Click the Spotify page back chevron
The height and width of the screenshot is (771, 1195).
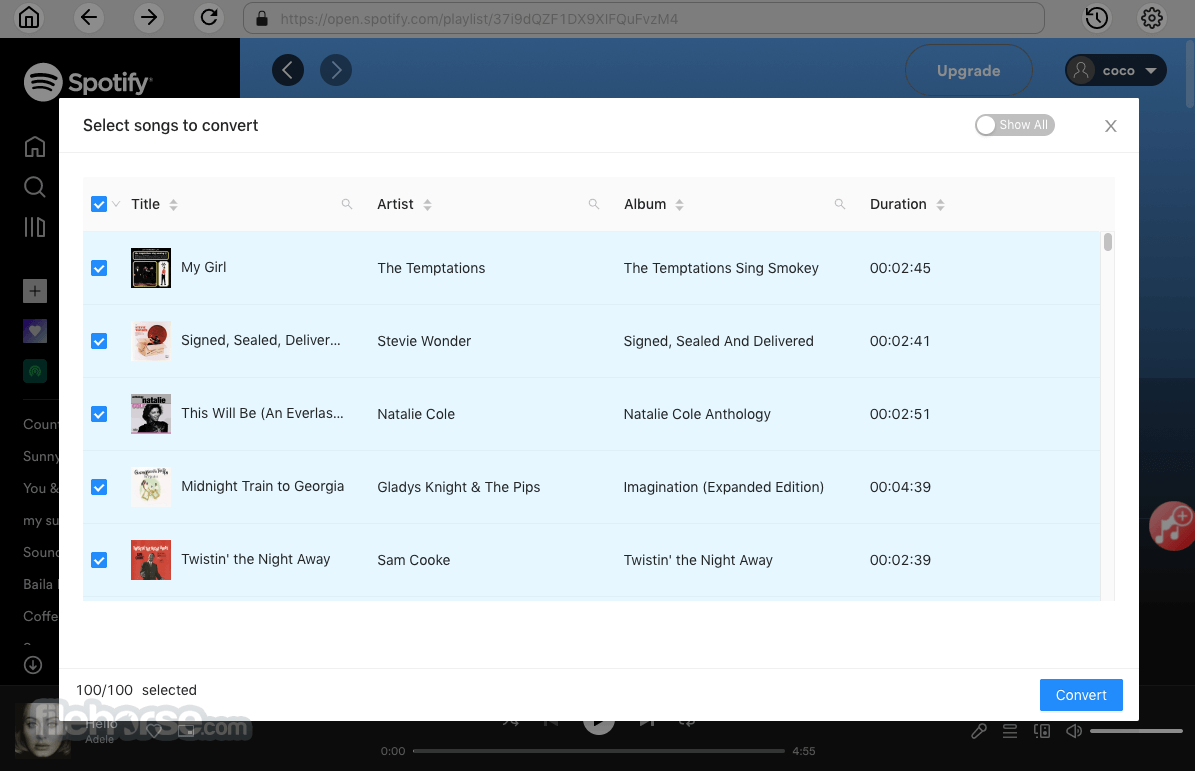click(x=288, y=70)
